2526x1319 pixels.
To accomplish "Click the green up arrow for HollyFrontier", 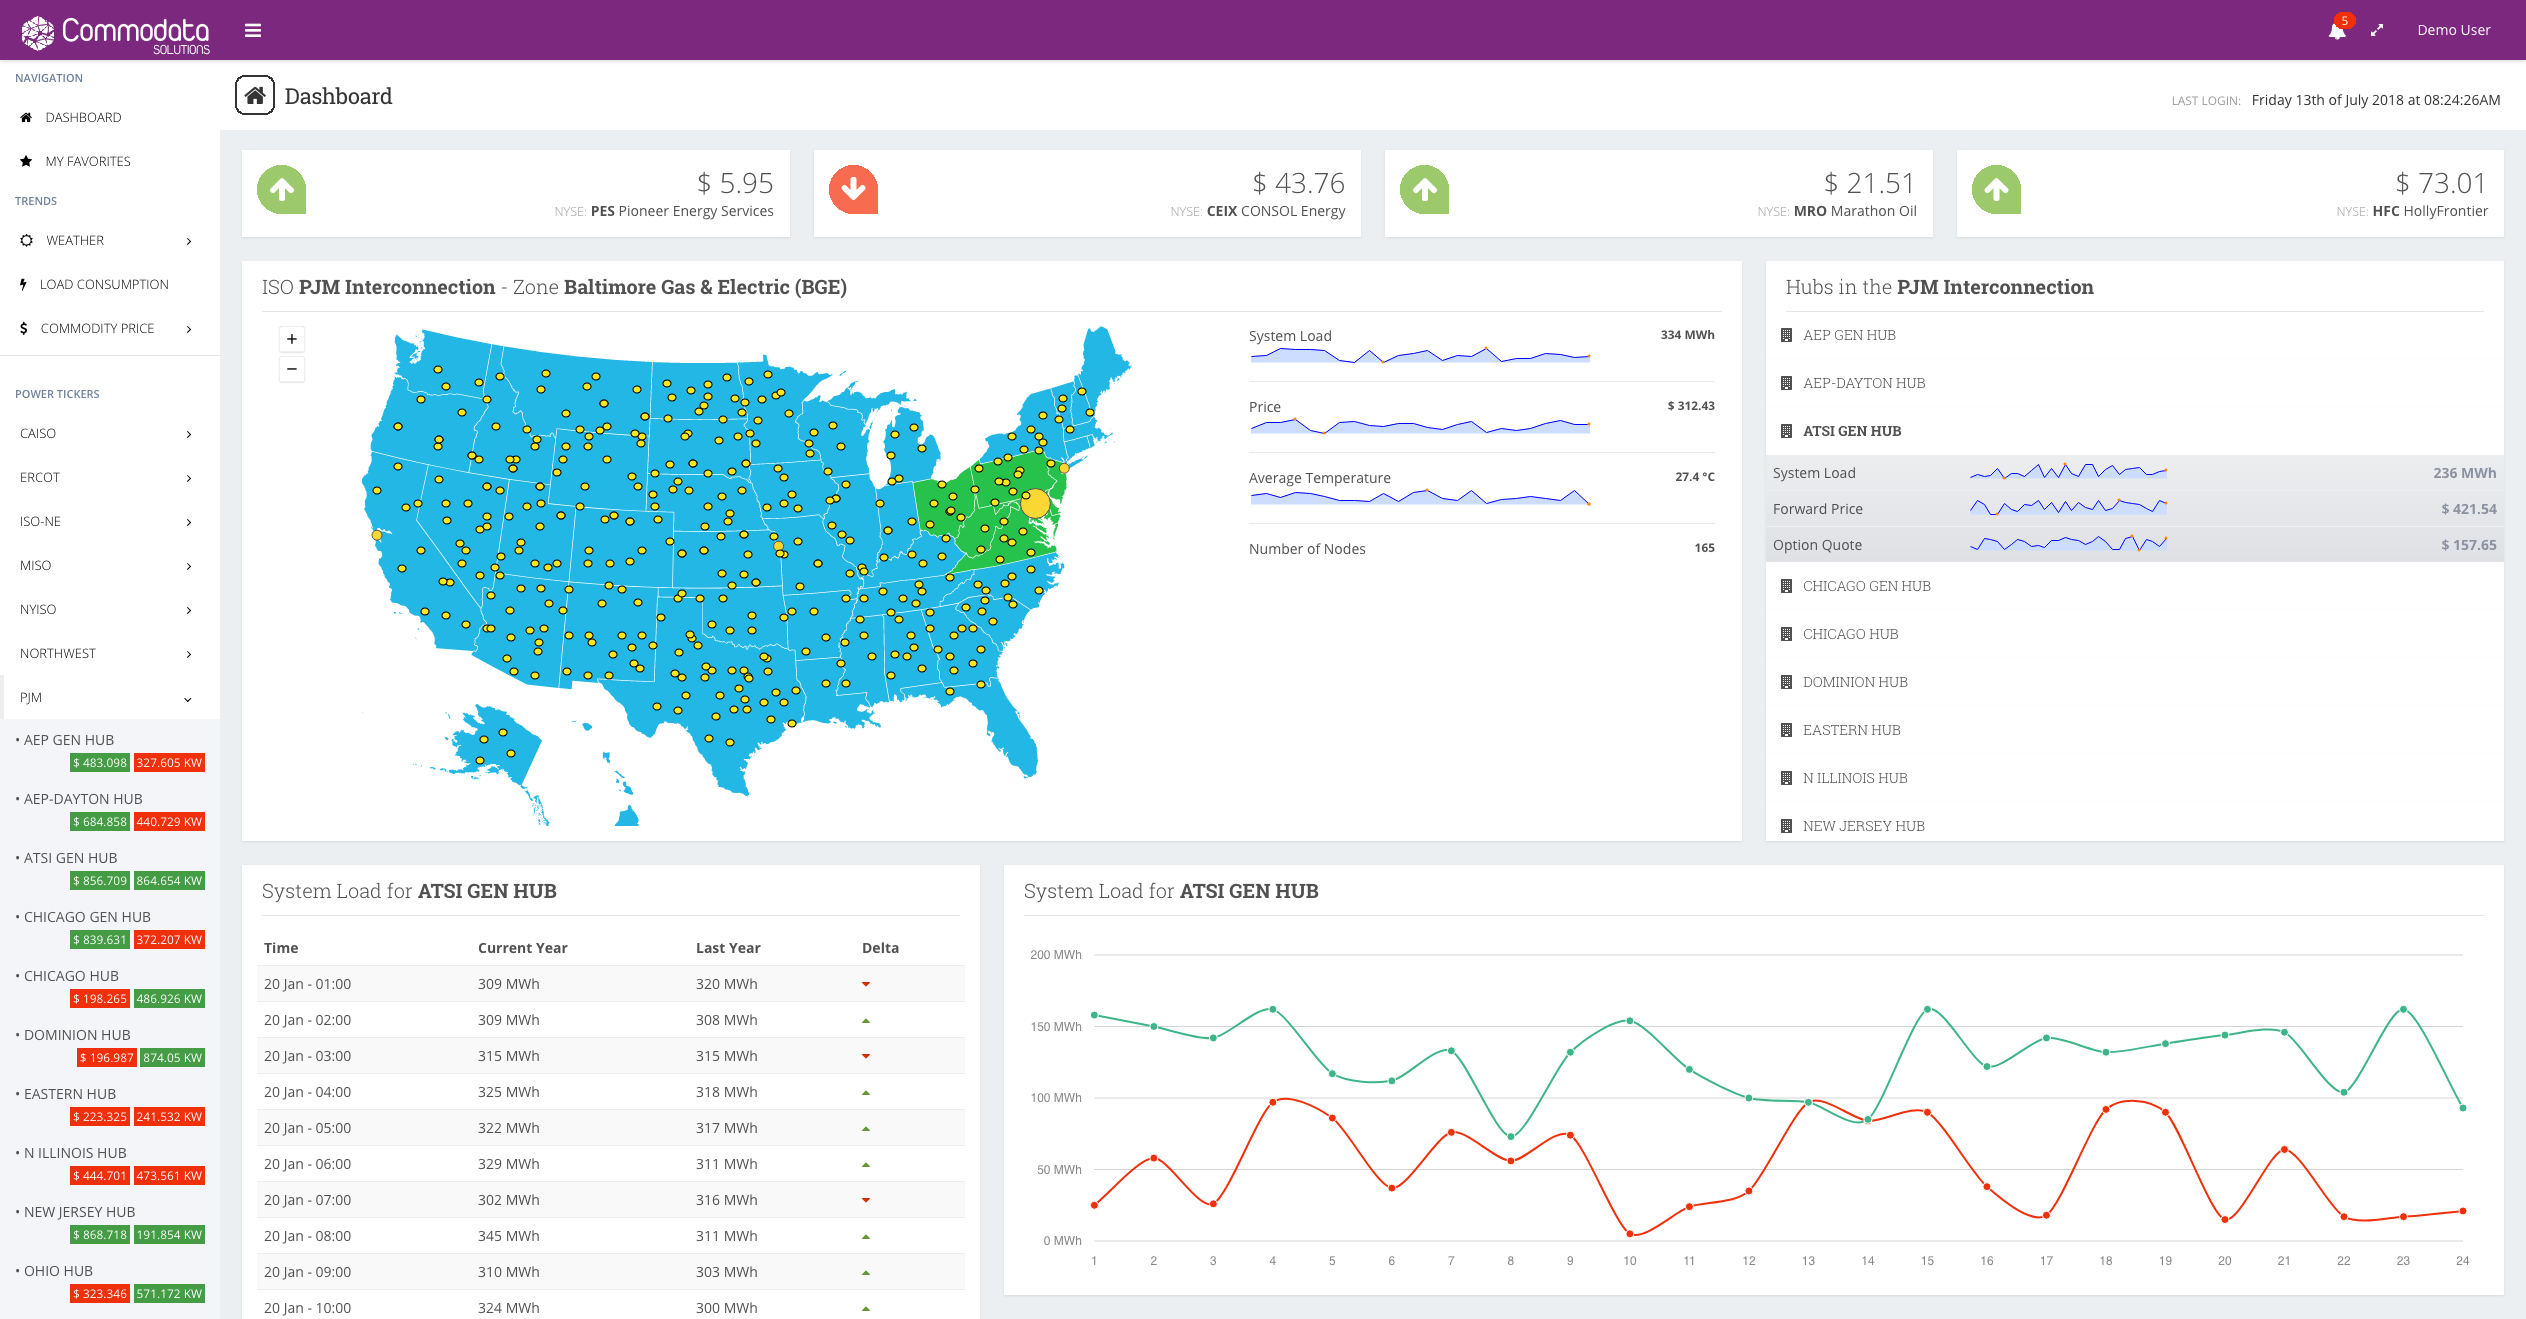I will 1996,189.
